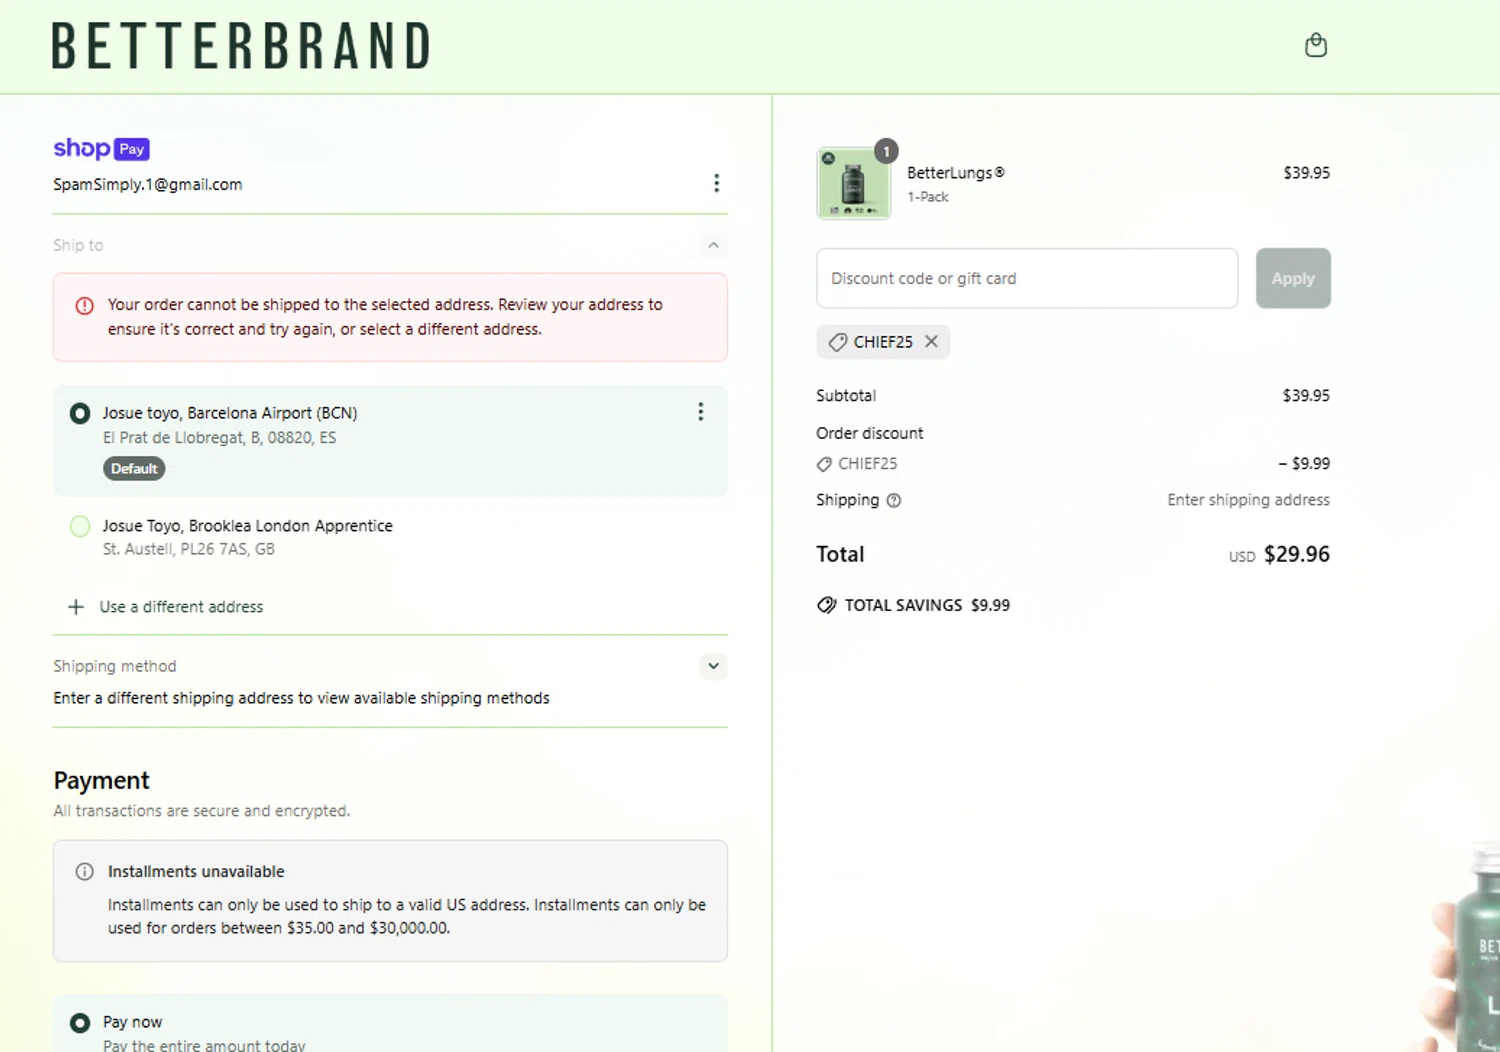The height and width of the screenshot is (1052, 1500).
Task: Click the quantity badge on product image
Action: 886,151
